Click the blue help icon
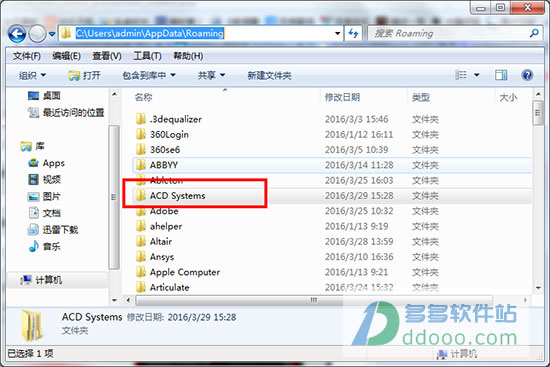The image size is (550, 367). 527,75
